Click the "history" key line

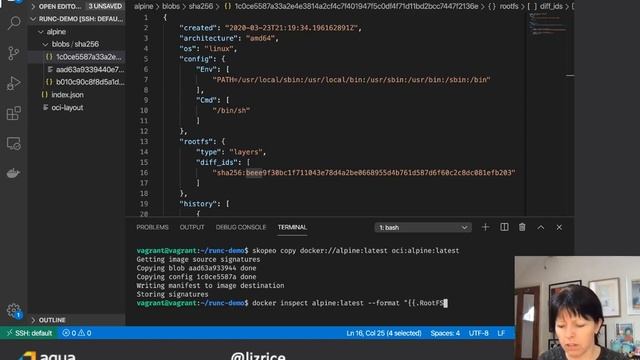204,204
